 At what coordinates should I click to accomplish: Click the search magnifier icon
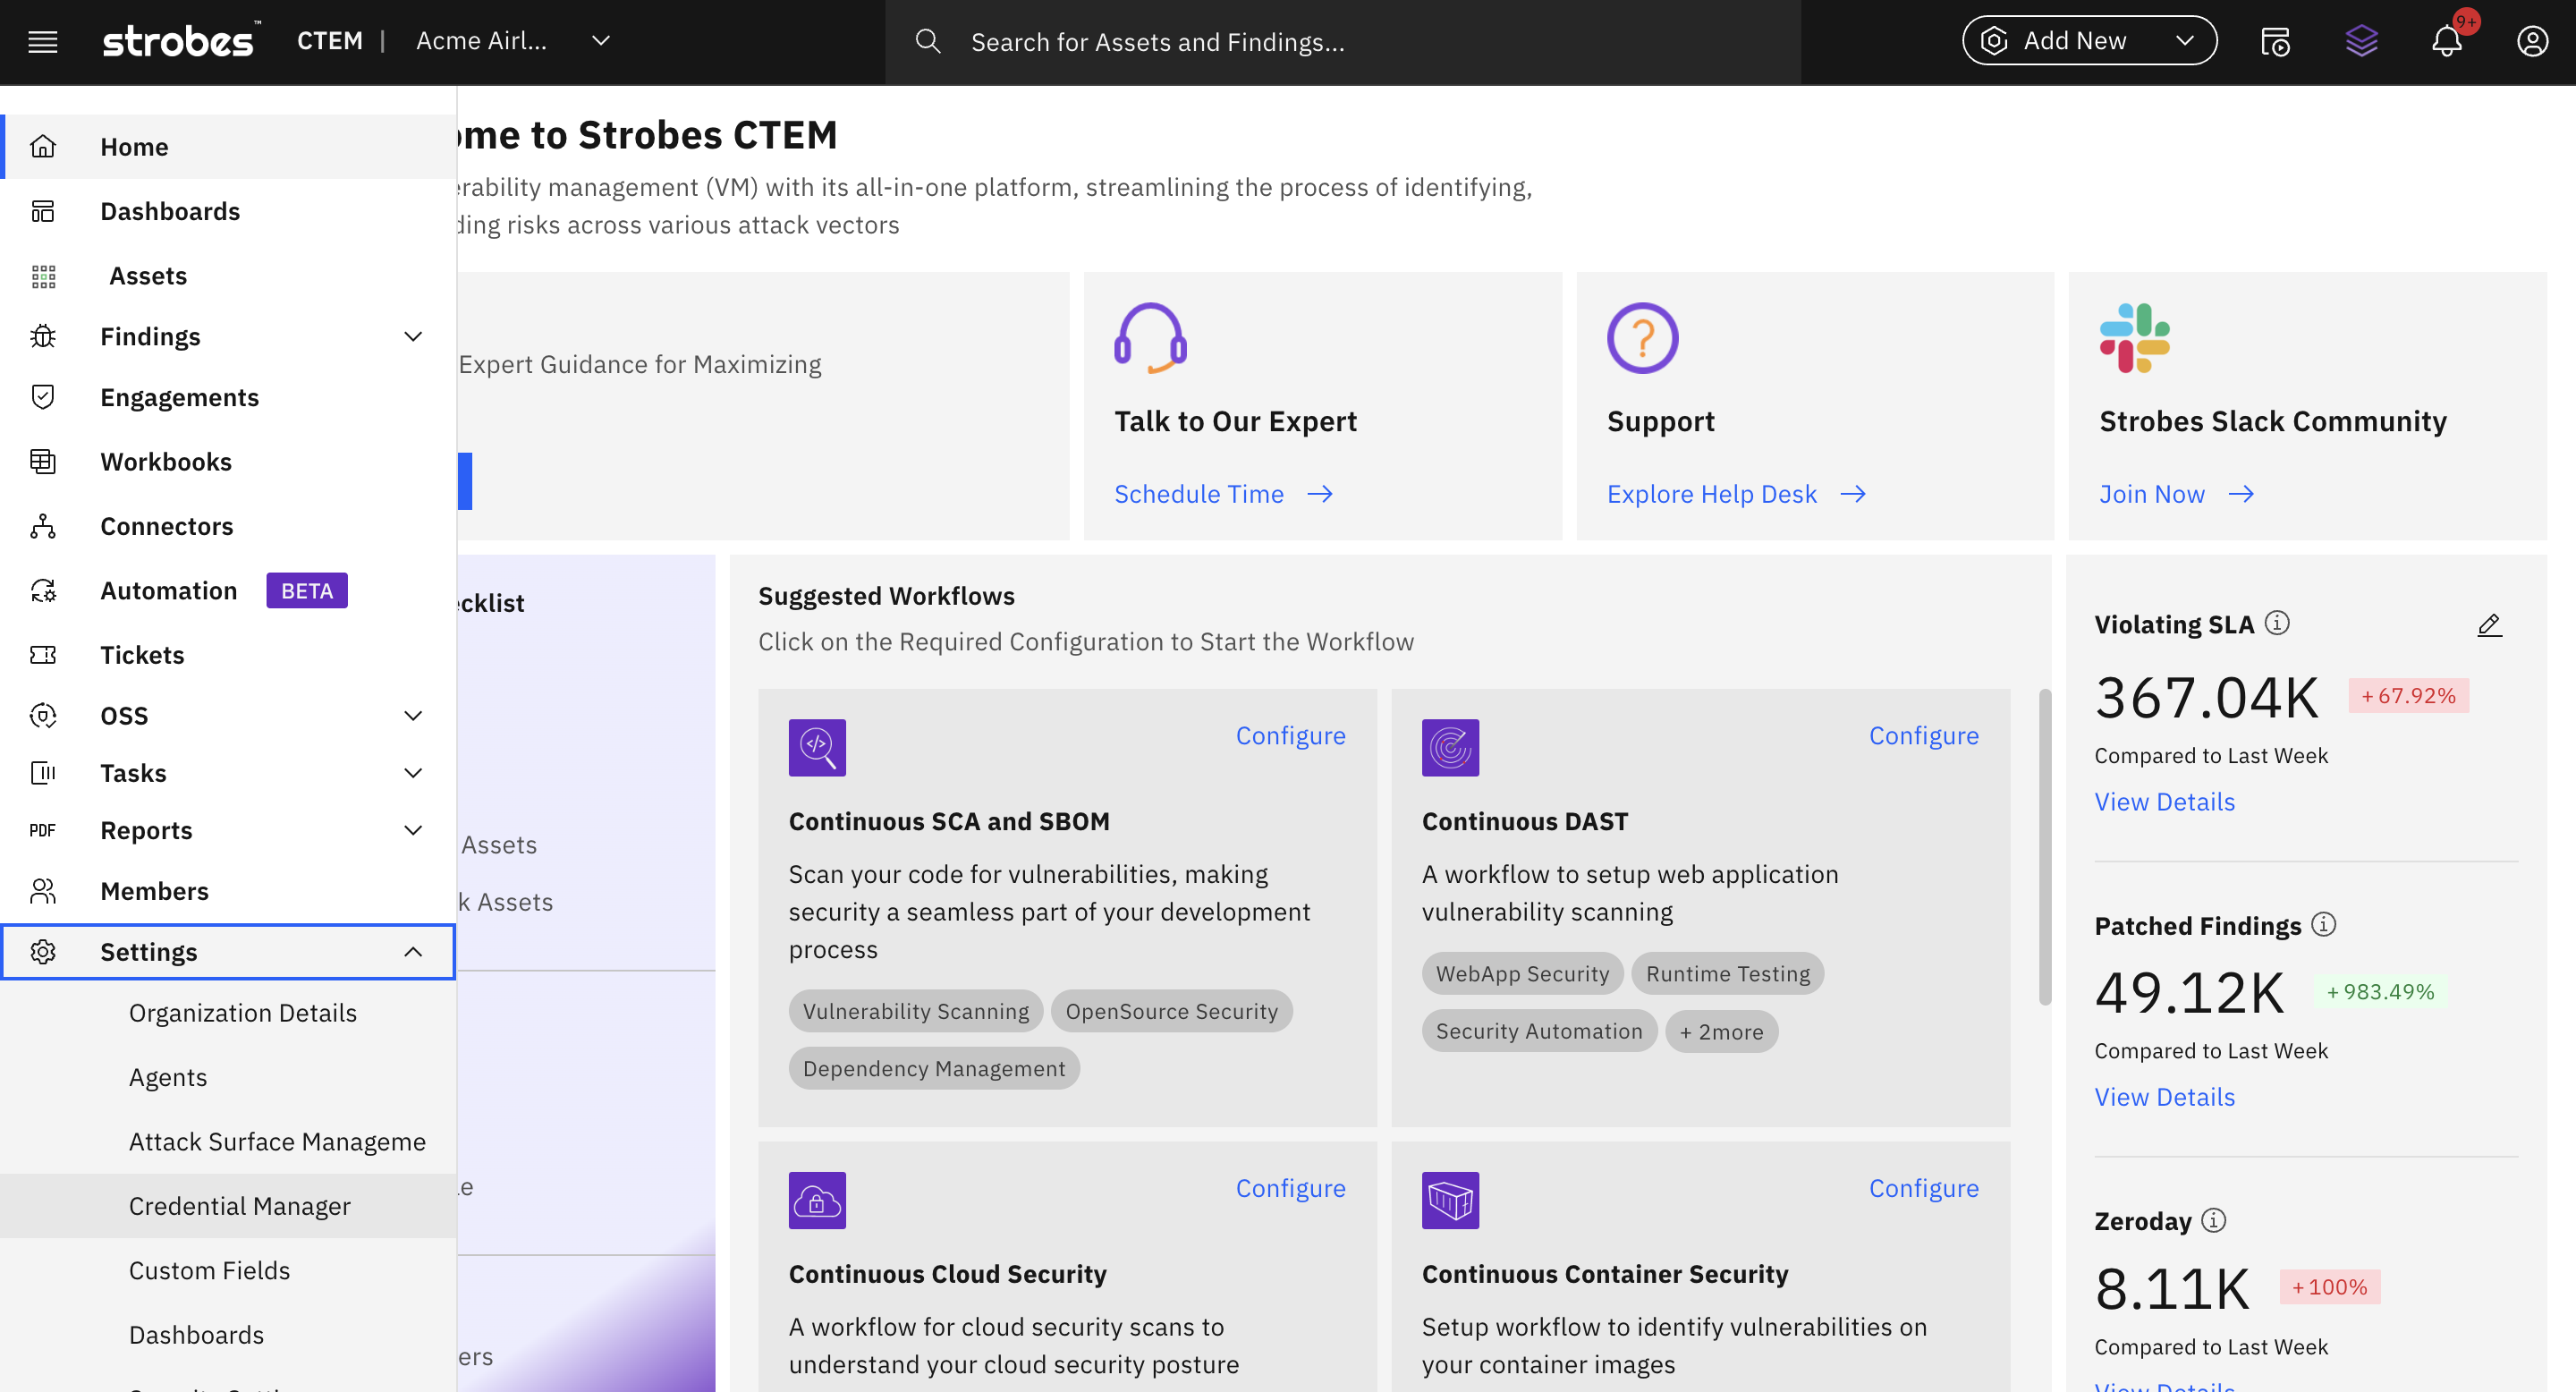(928, 42)
